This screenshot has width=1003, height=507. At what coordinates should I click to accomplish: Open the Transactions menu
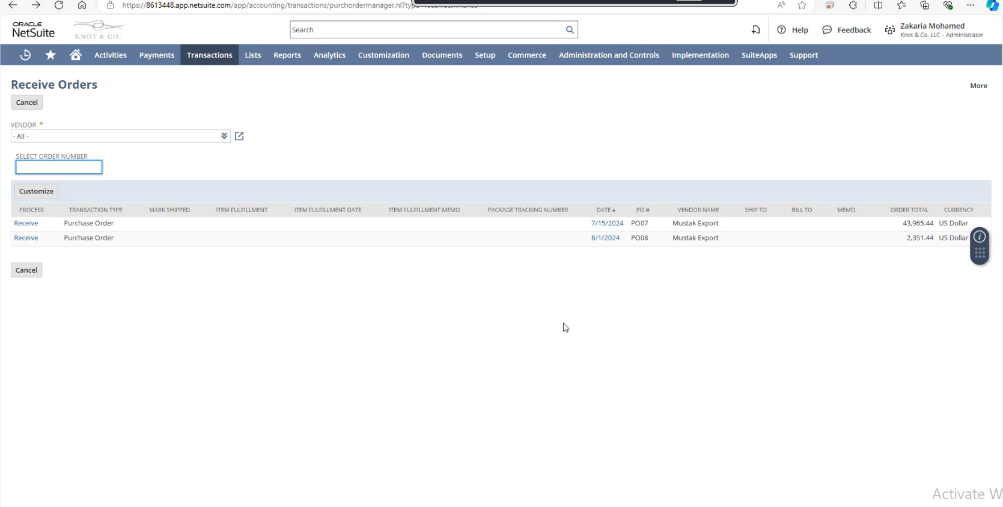209,55
